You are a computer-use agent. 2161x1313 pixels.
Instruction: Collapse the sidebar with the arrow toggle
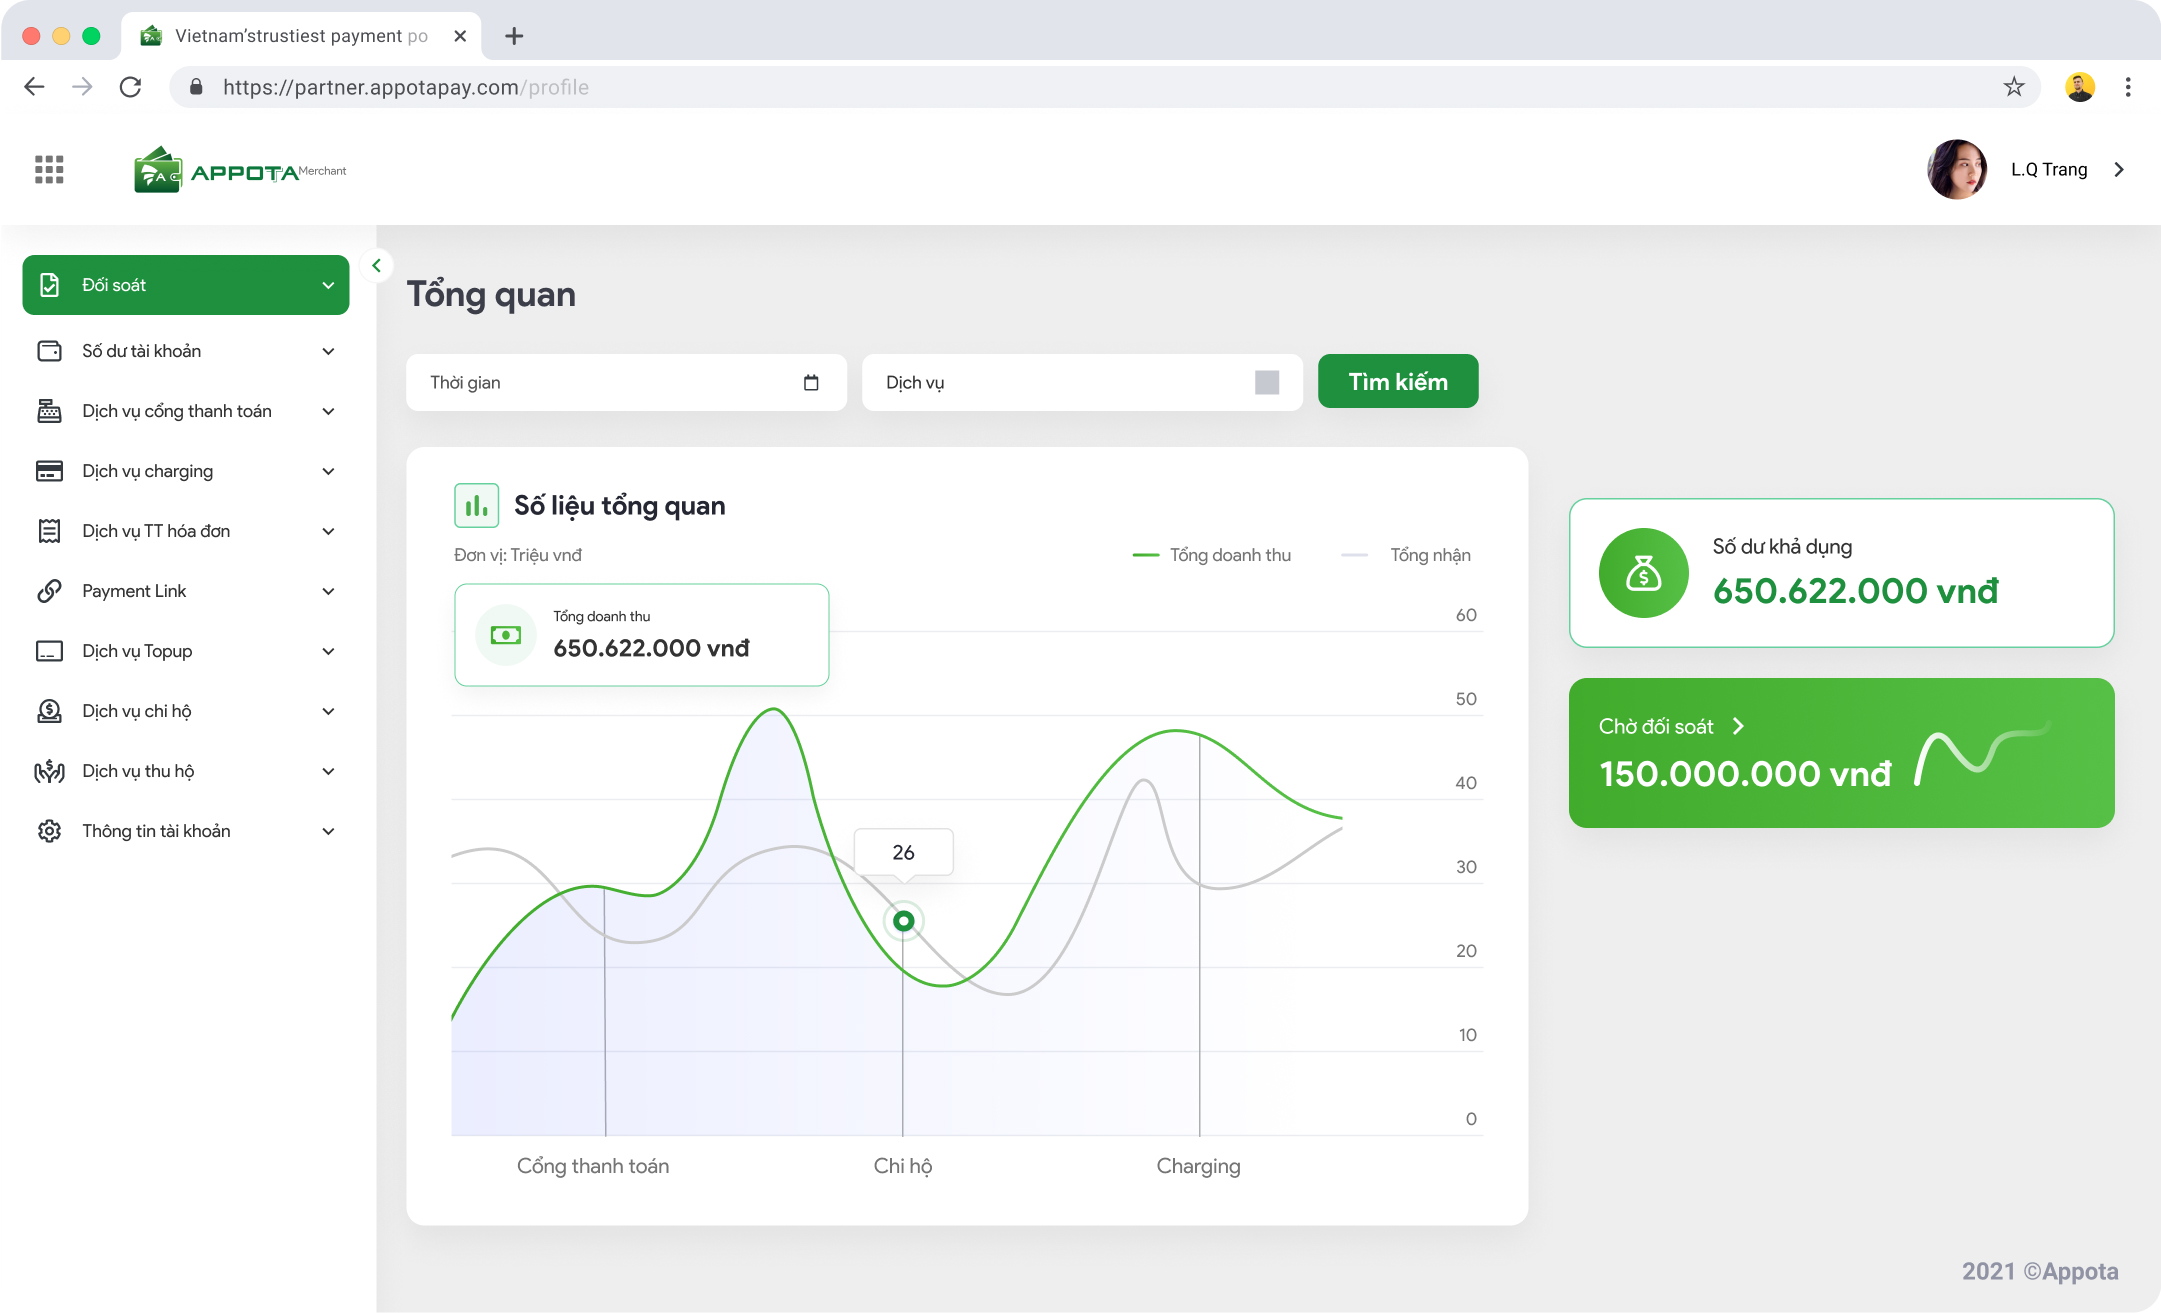click(376, 266)
